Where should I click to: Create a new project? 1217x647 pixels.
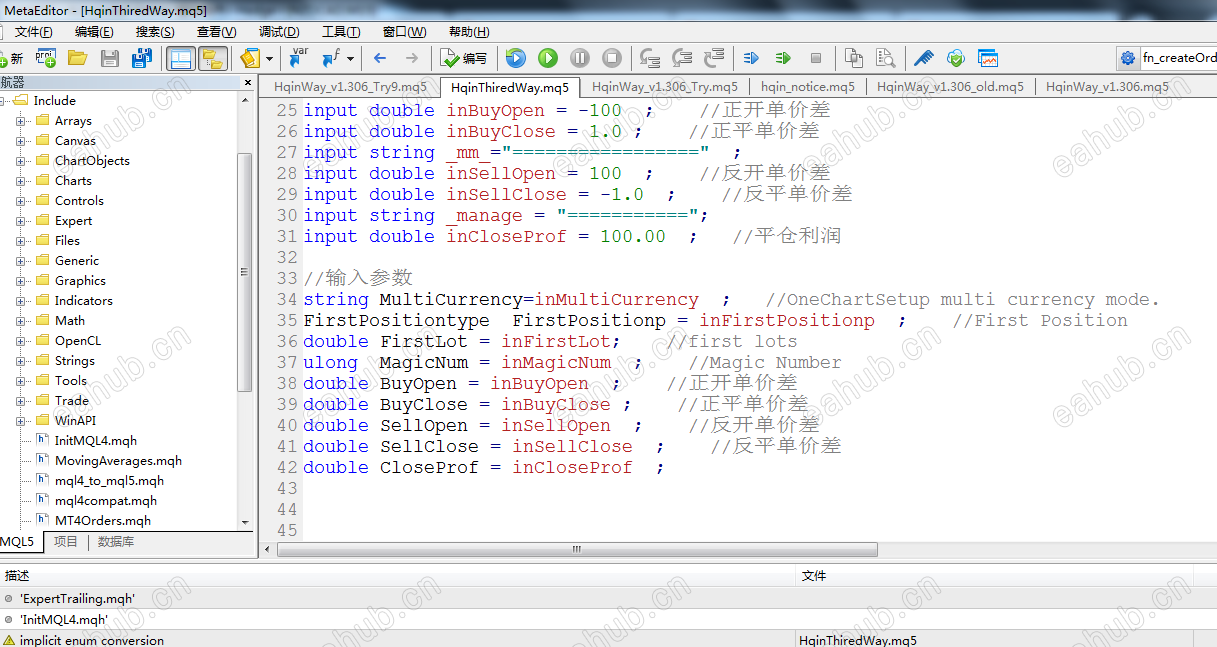(46, 58)
